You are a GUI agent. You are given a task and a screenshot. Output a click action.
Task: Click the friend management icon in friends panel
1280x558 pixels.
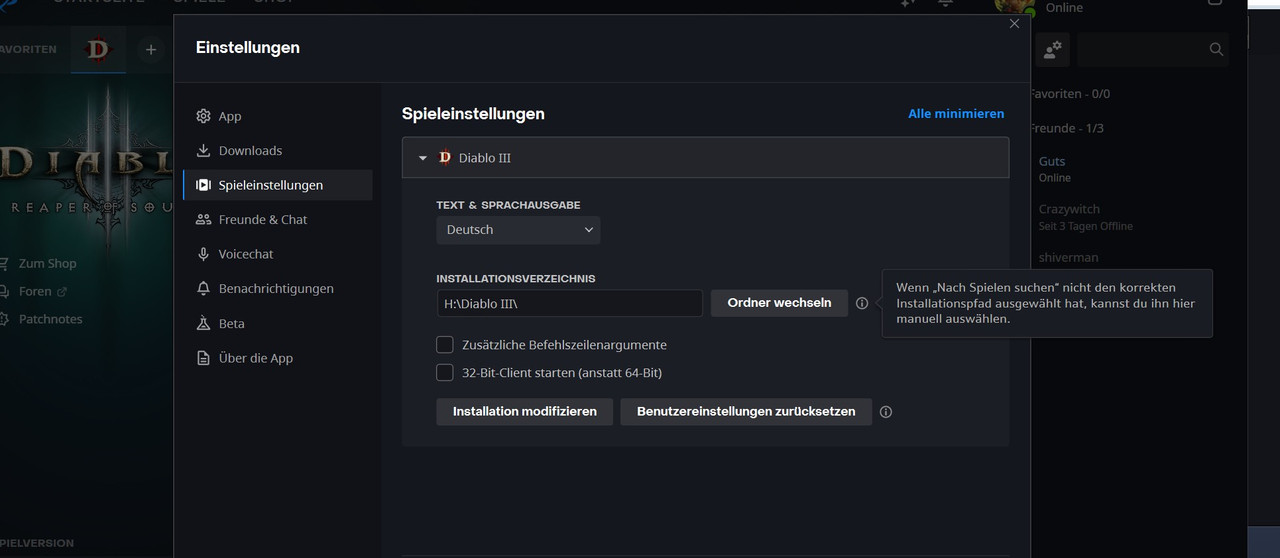click(x=1052, y=49)
